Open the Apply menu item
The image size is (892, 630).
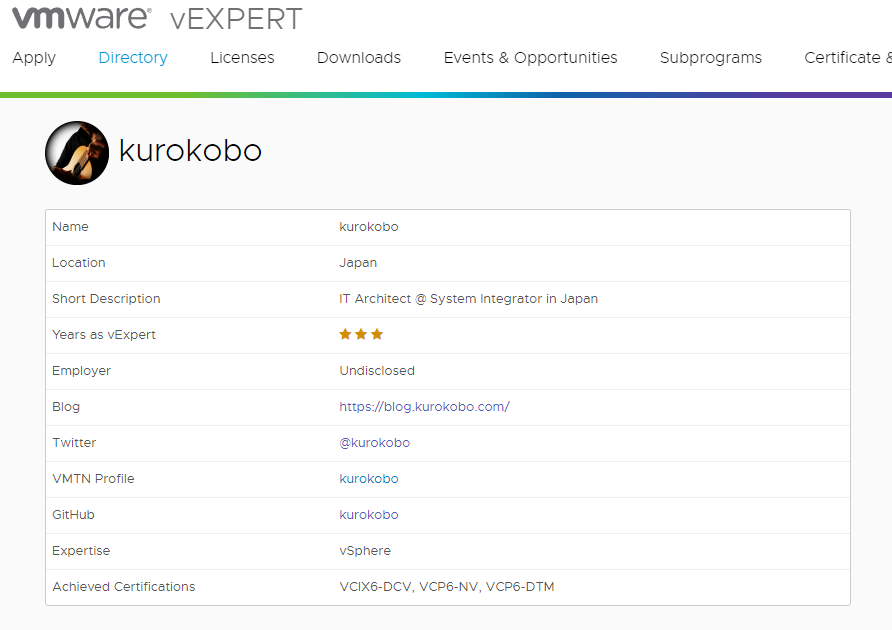pos(34,57)
